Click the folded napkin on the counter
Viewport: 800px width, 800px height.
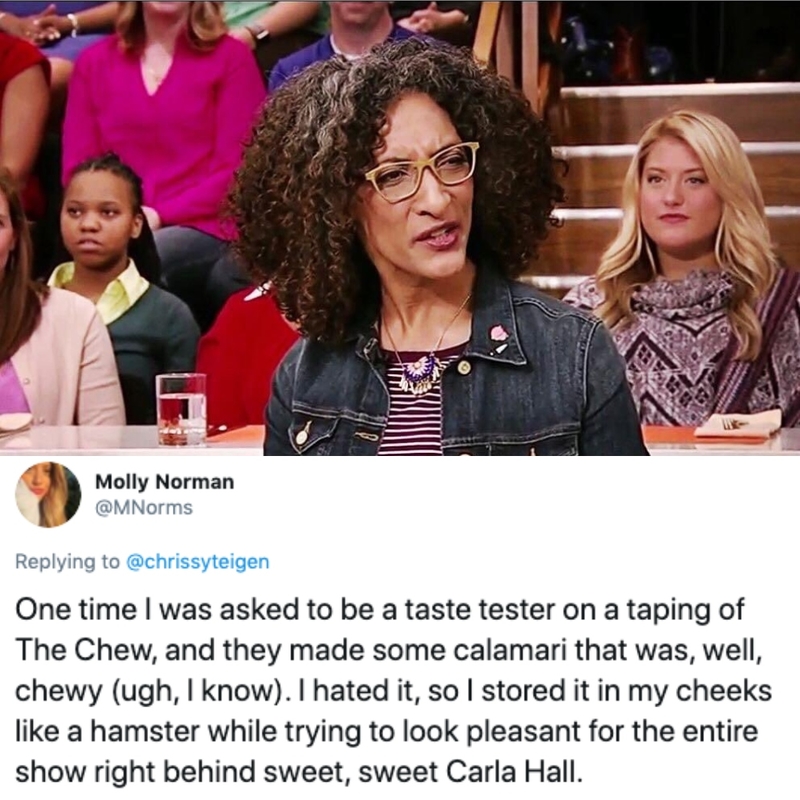[x=737, y=425]
